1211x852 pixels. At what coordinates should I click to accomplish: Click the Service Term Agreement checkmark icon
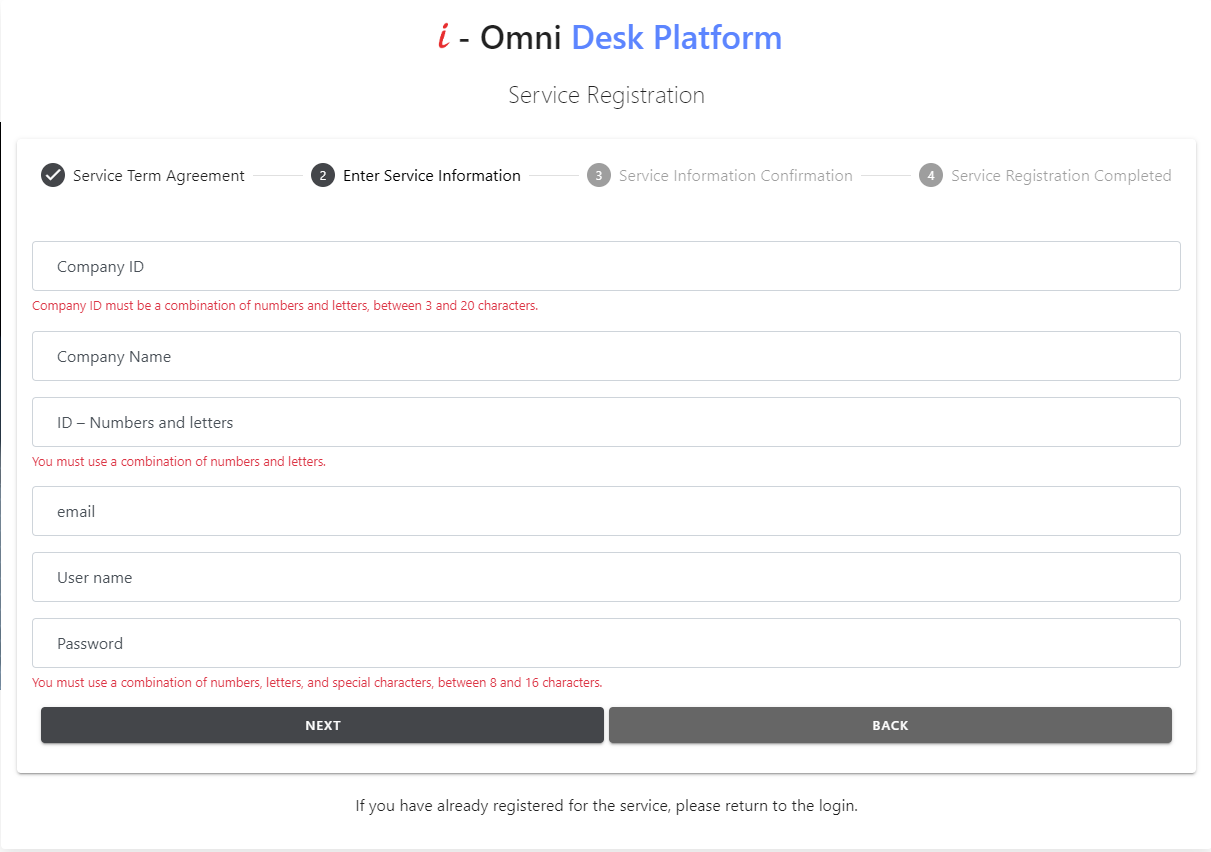[x=53, y=175]
